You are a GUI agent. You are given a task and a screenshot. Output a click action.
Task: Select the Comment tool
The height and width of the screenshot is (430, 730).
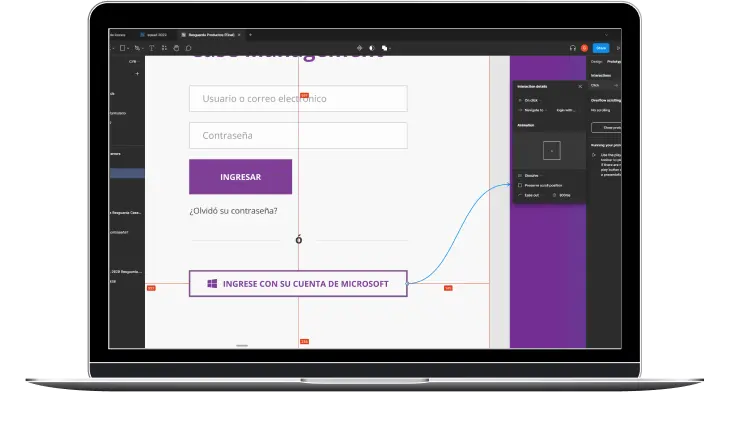[188, 48]
